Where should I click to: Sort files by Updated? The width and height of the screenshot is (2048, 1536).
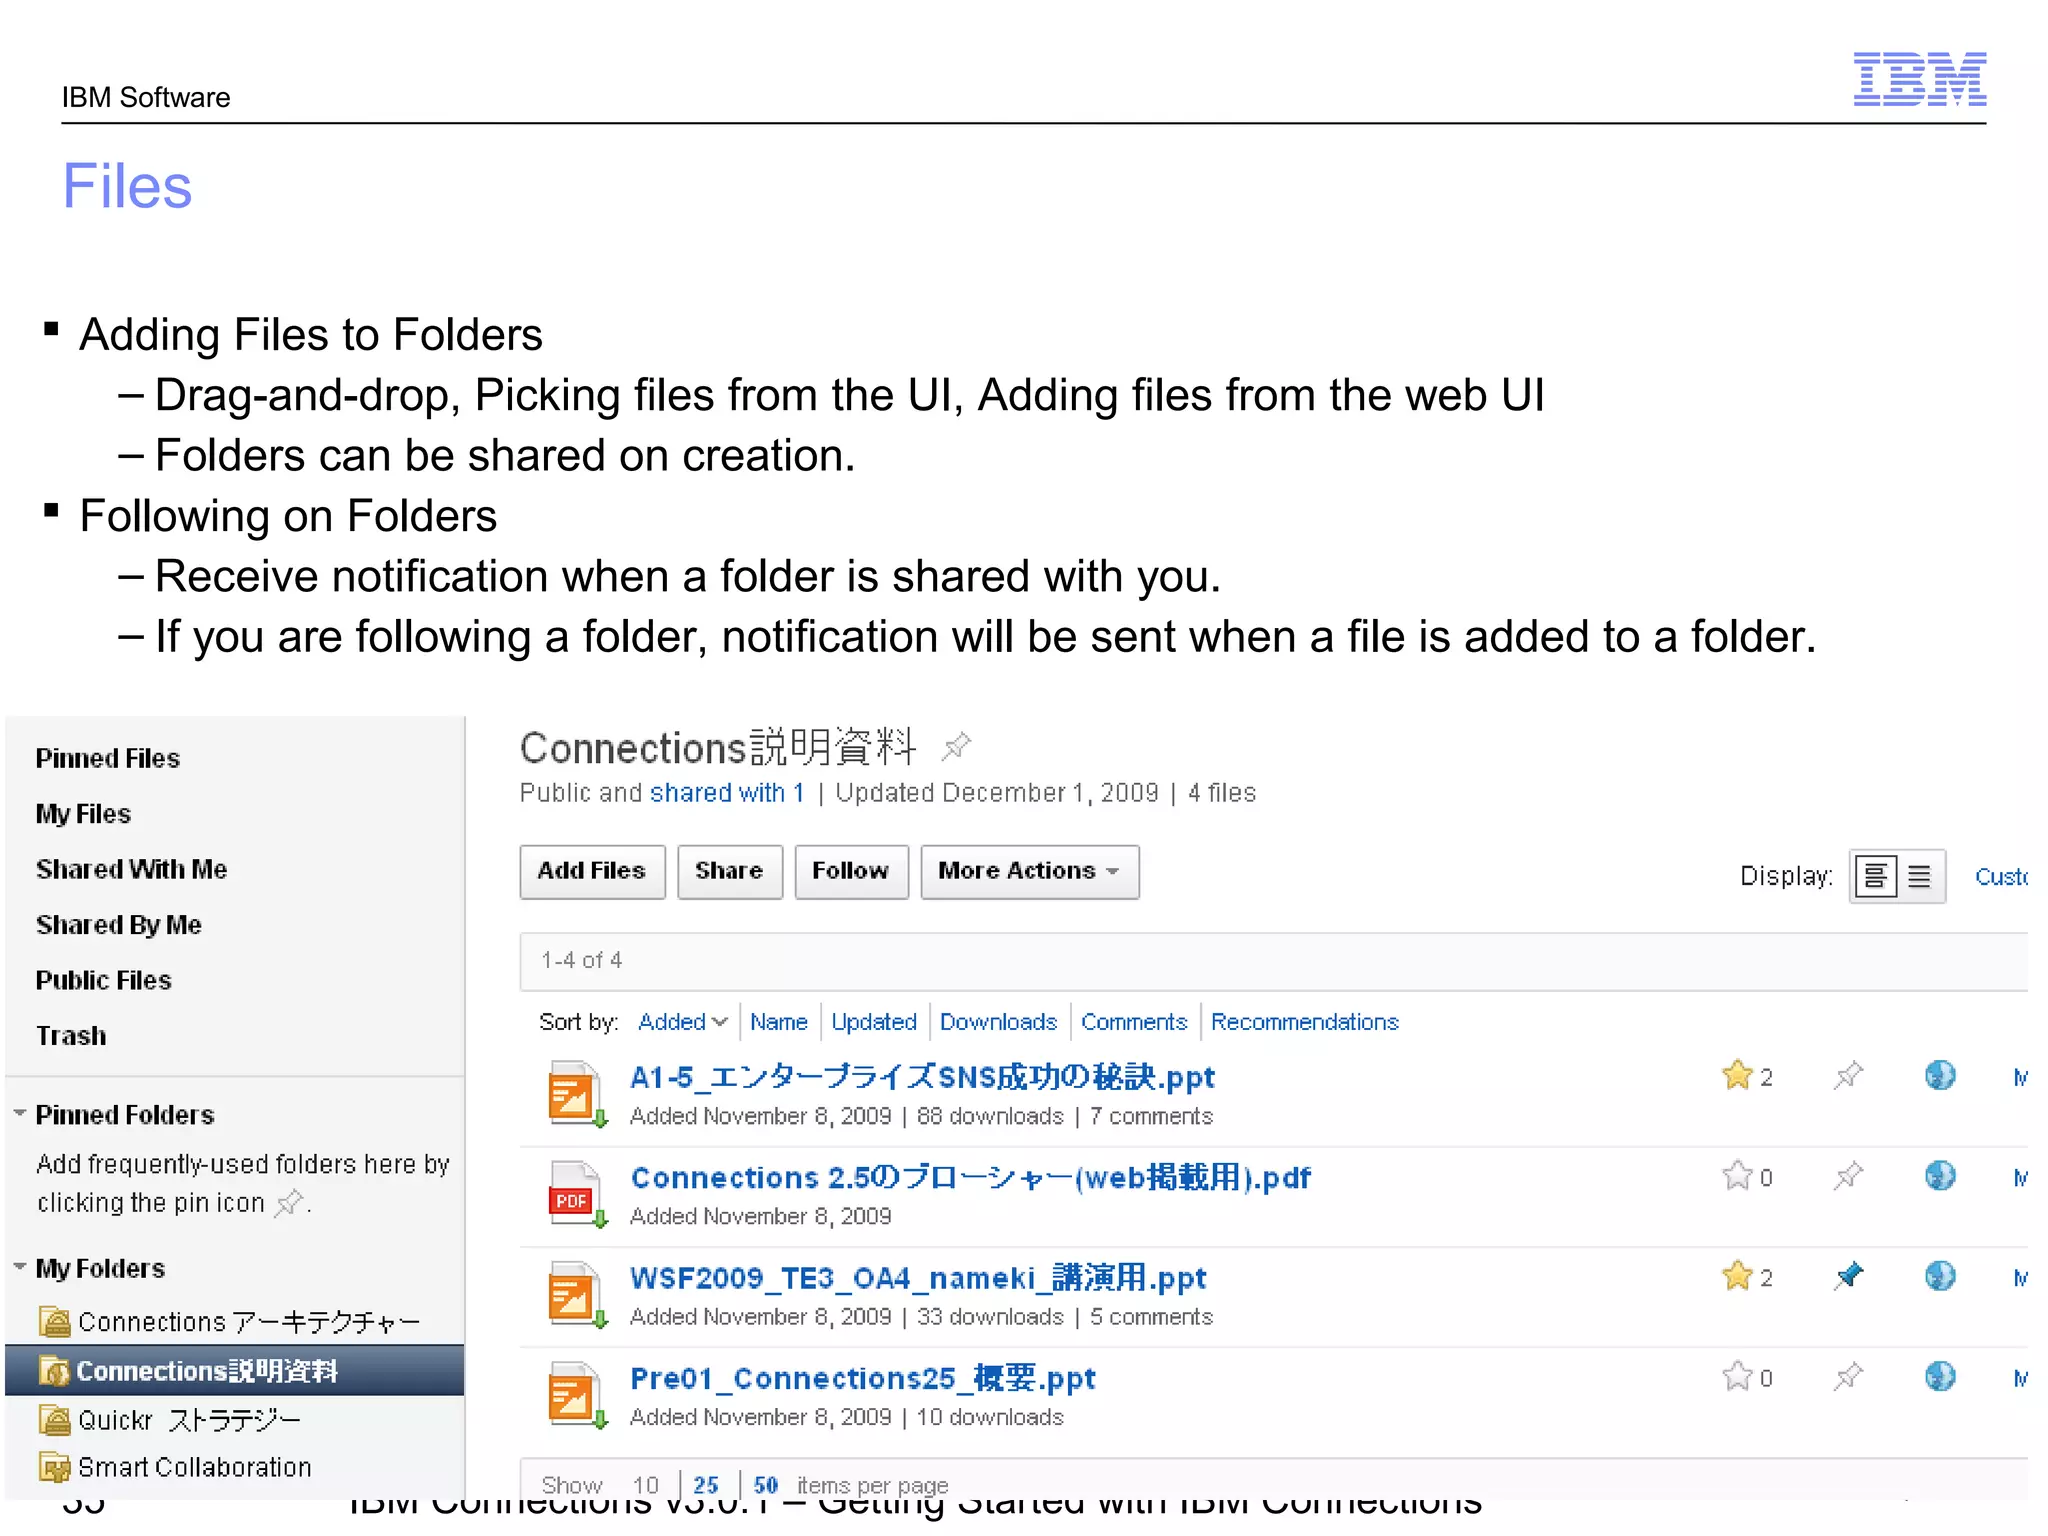click(x=874, y=1021)
